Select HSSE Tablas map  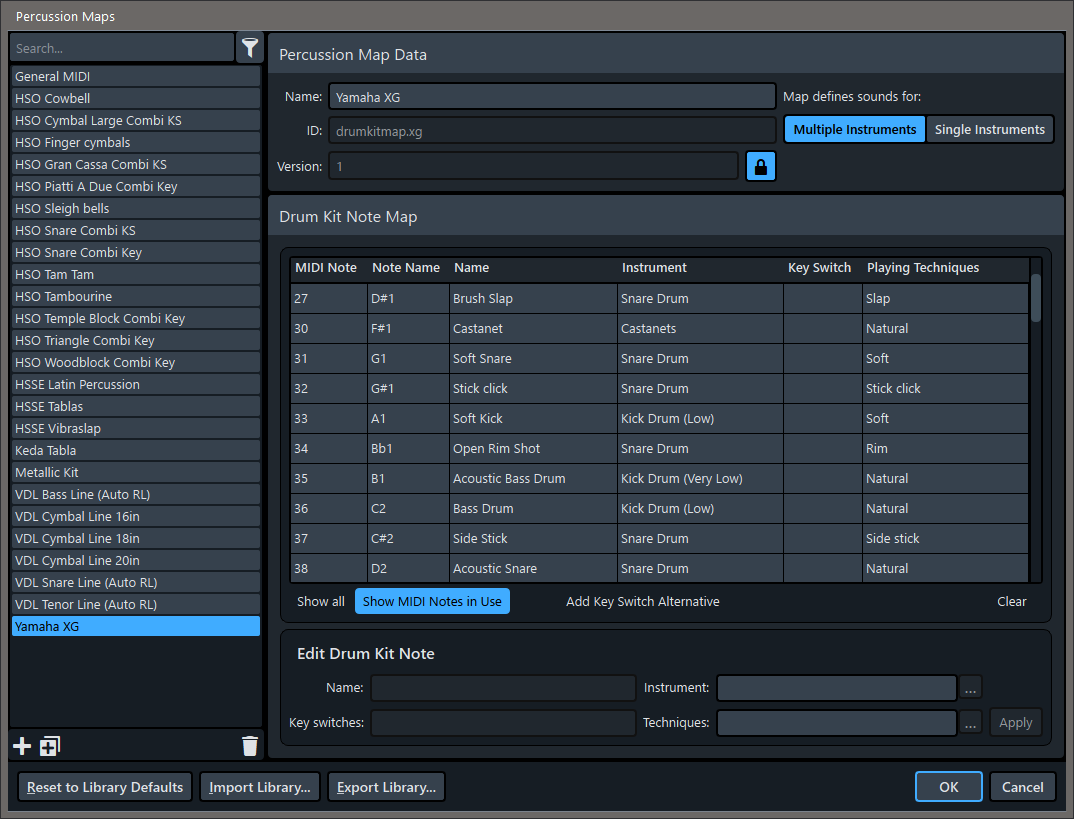click(136, 406)
